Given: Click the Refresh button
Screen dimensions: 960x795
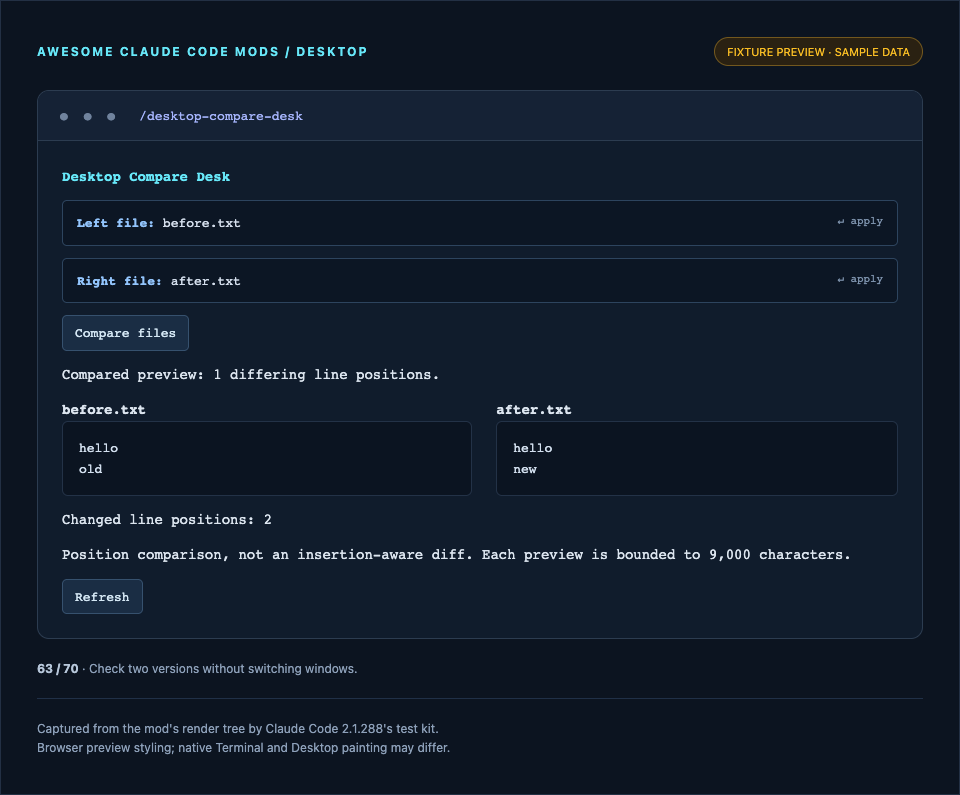Looking at the screenshot, I should tap(102, 597).
